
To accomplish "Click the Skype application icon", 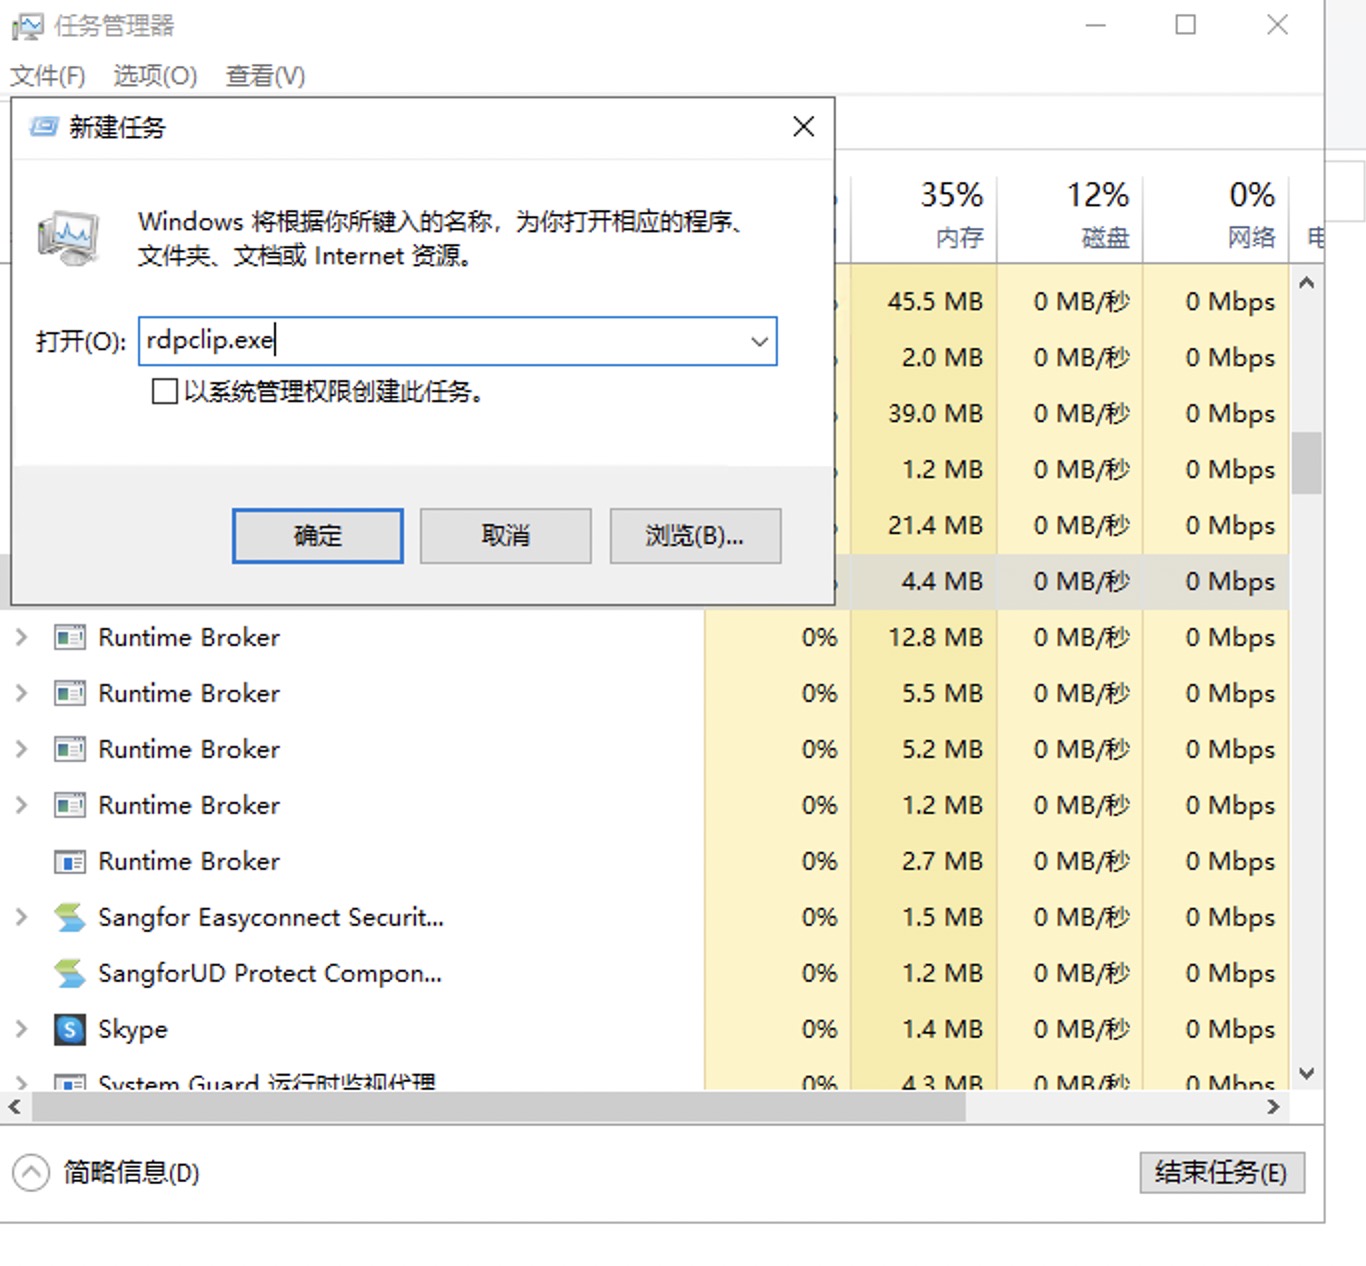I will (68, 1029).
